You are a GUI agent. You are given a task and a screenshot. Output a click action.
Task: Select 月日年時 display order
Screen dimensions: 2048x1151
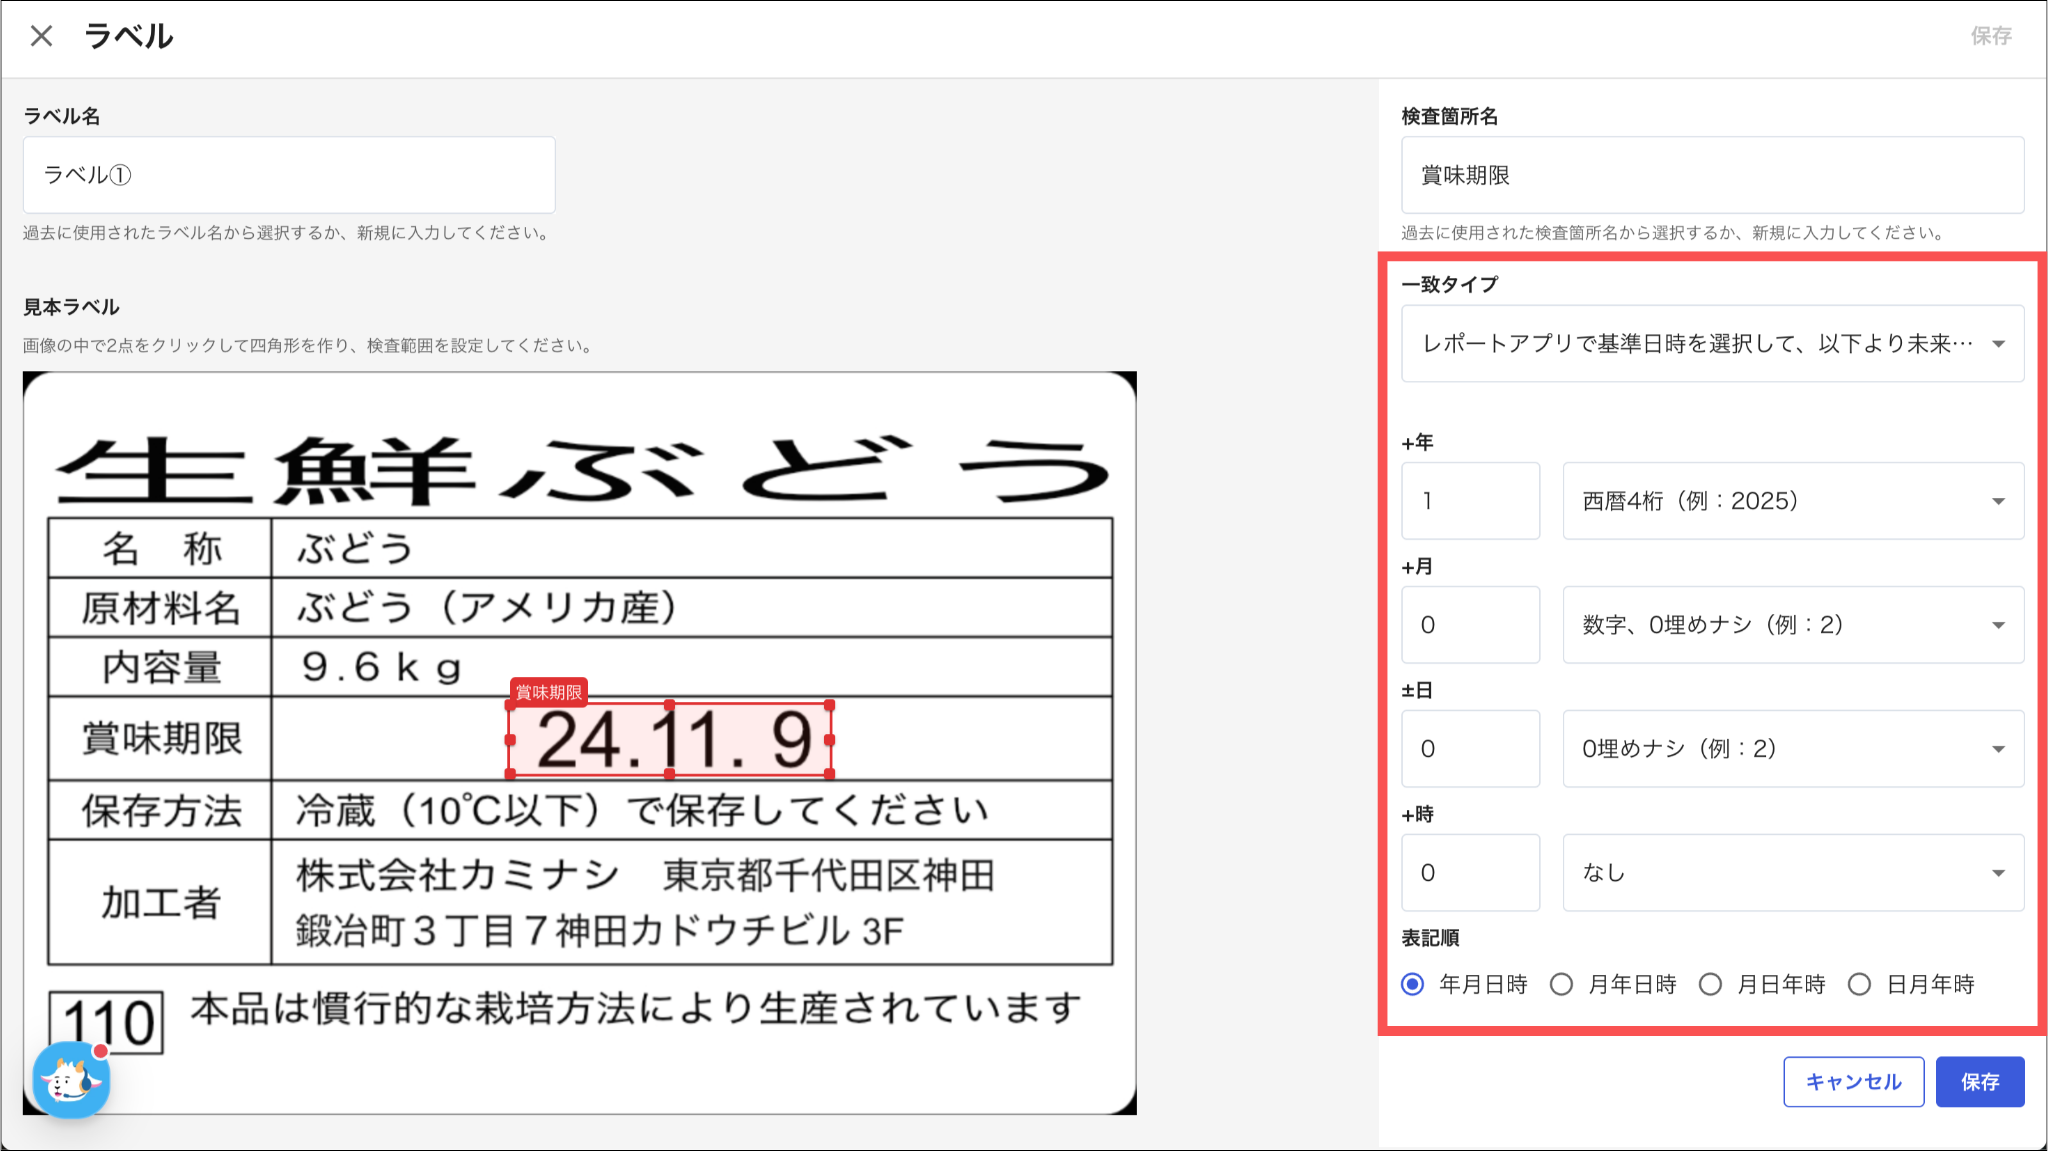tap(1710, 984)
